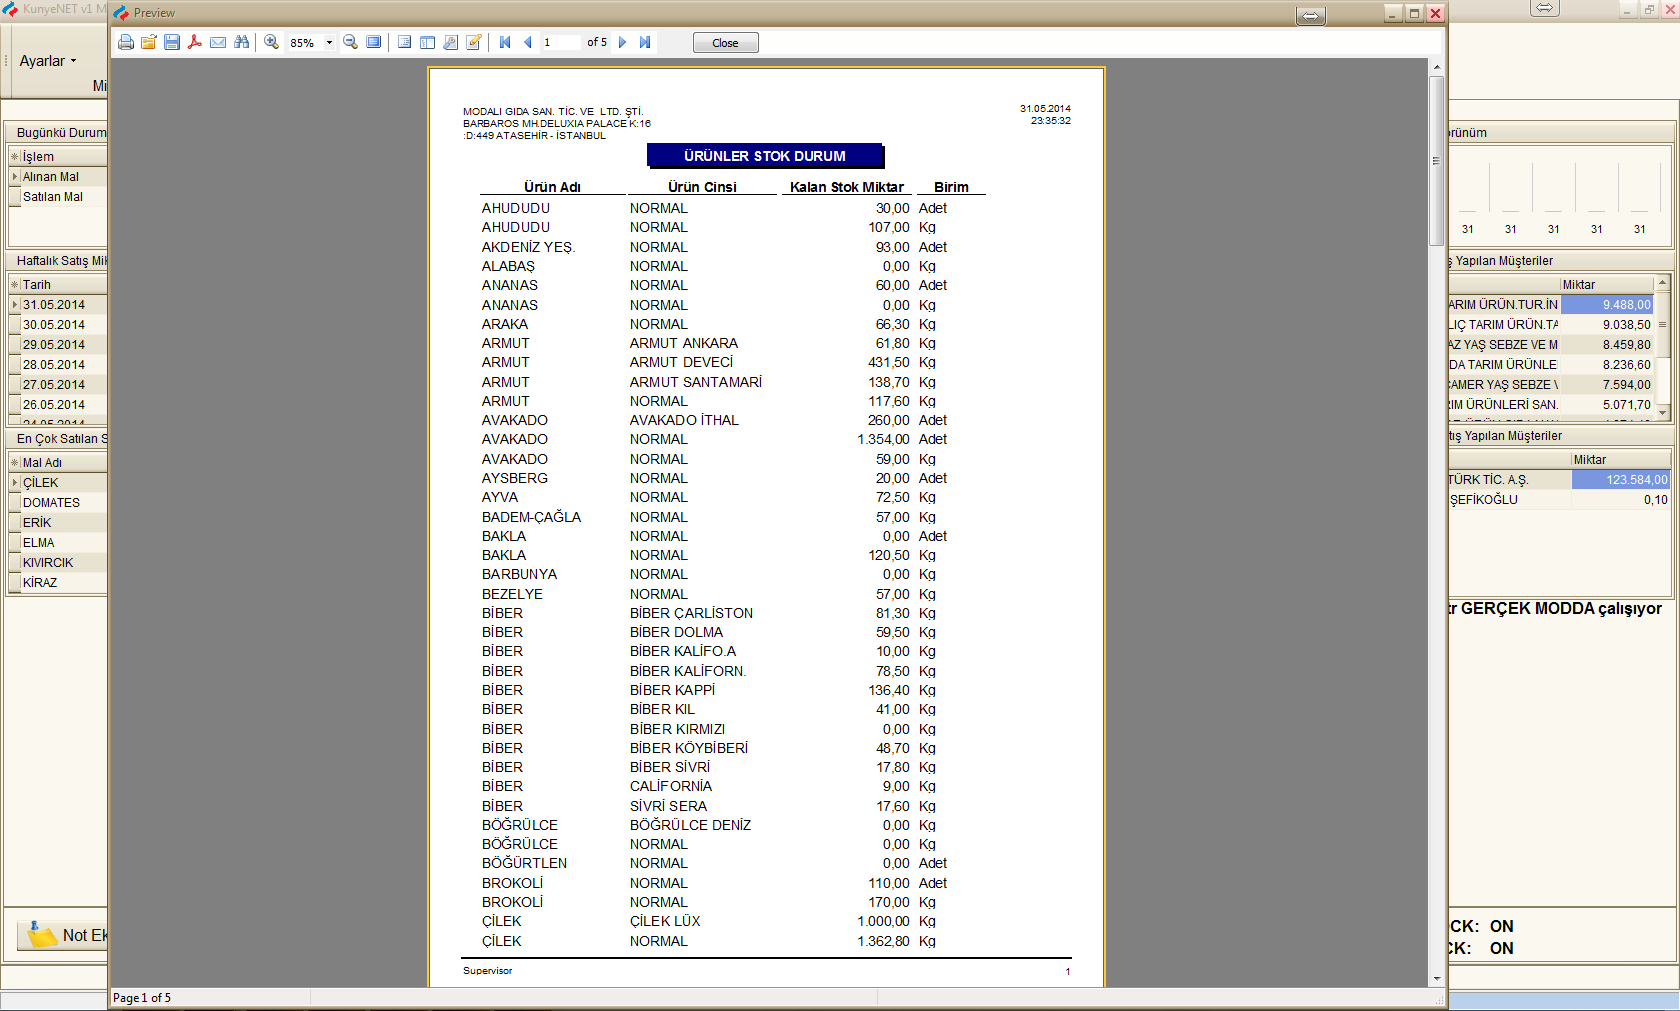1680x1011 pixels.
Task: Click scroll down arrow of preview pane
Action: [1436, 979]
